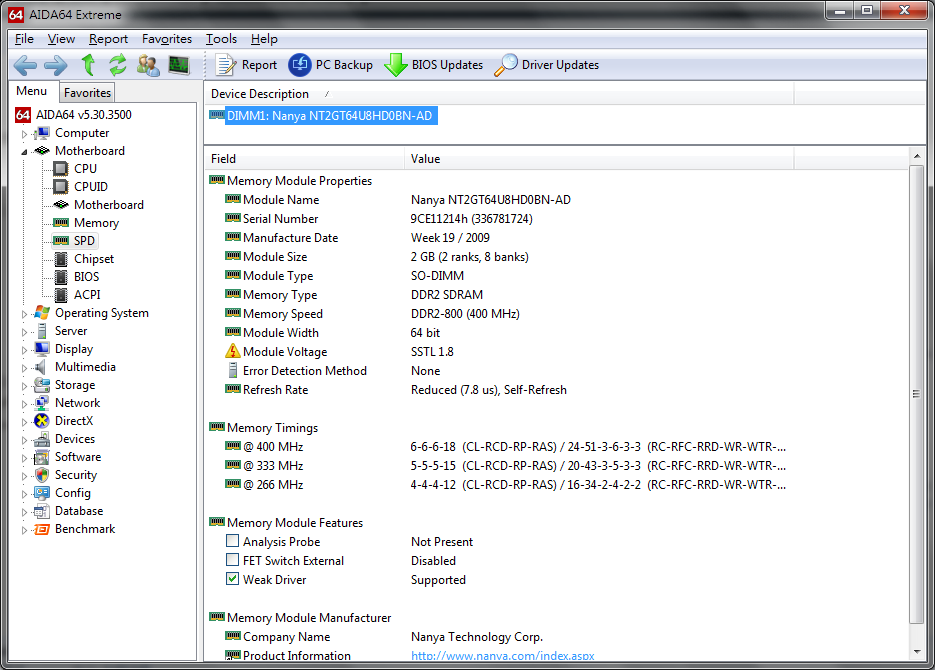The height and width of the screenshot is (670, 935).
Task: Click the details pane scrollbar down arrow
Action: point(917,652)
